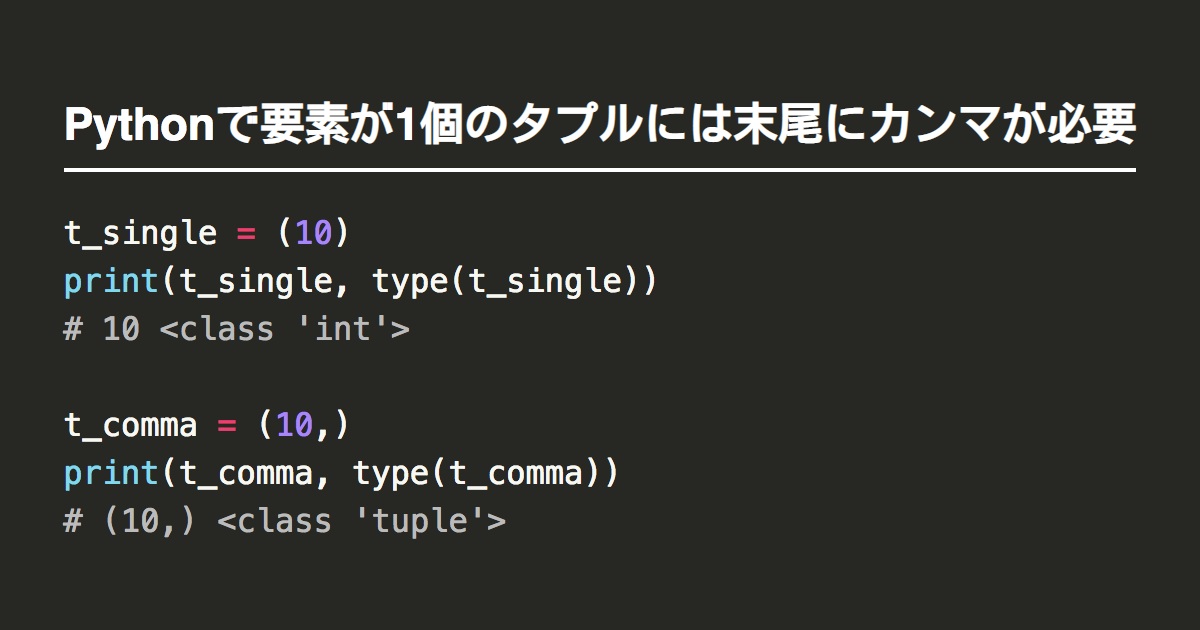
Task: Click the t_single variable assignment line
Action: tap(208, 233)
